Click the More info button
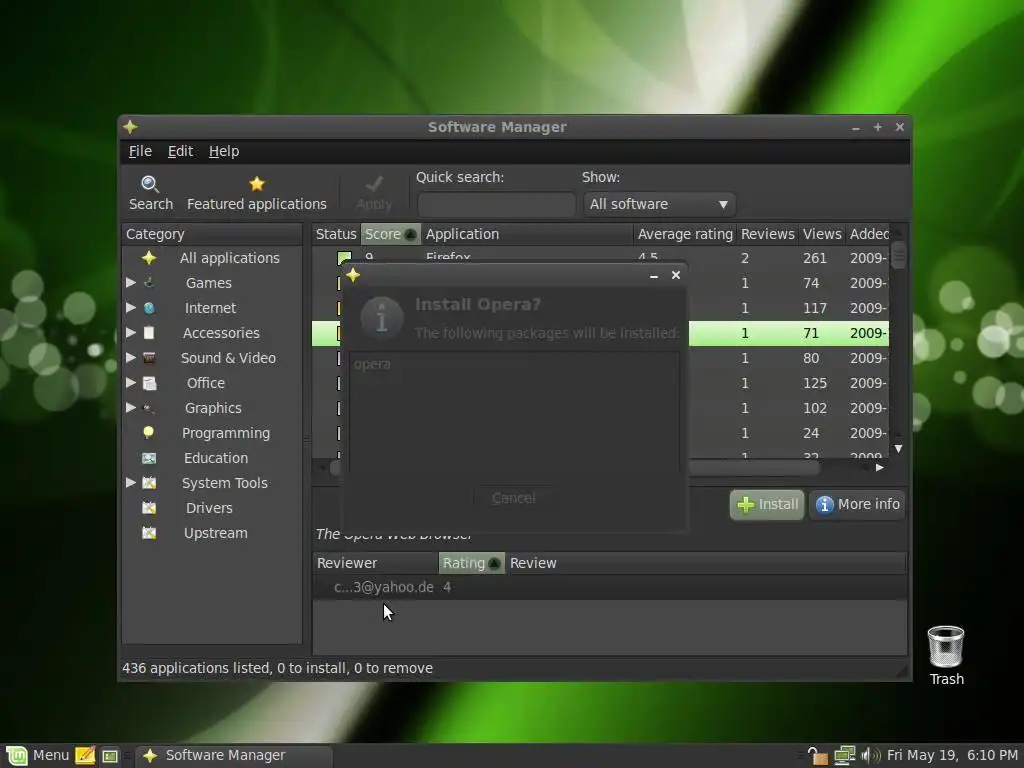This screenshot has height=768, width=1024. click(x=857, y=505)
